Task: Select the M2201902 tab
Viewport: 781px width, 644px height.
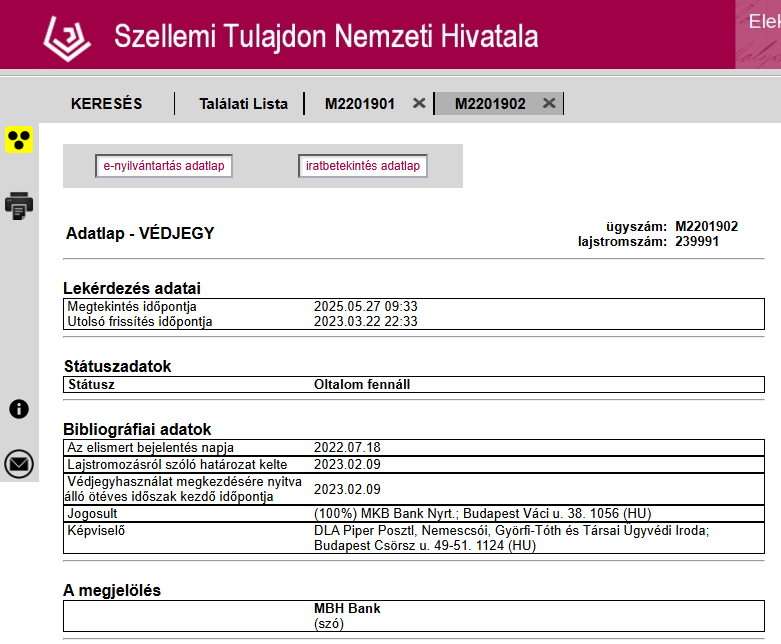Action: coord(490,104)
